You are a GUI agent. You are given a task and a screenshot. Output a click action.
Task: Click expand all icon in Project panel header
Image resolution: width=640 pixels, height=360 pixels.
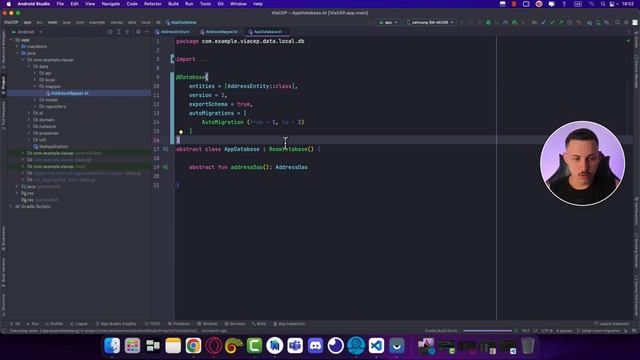coord(119,32)
